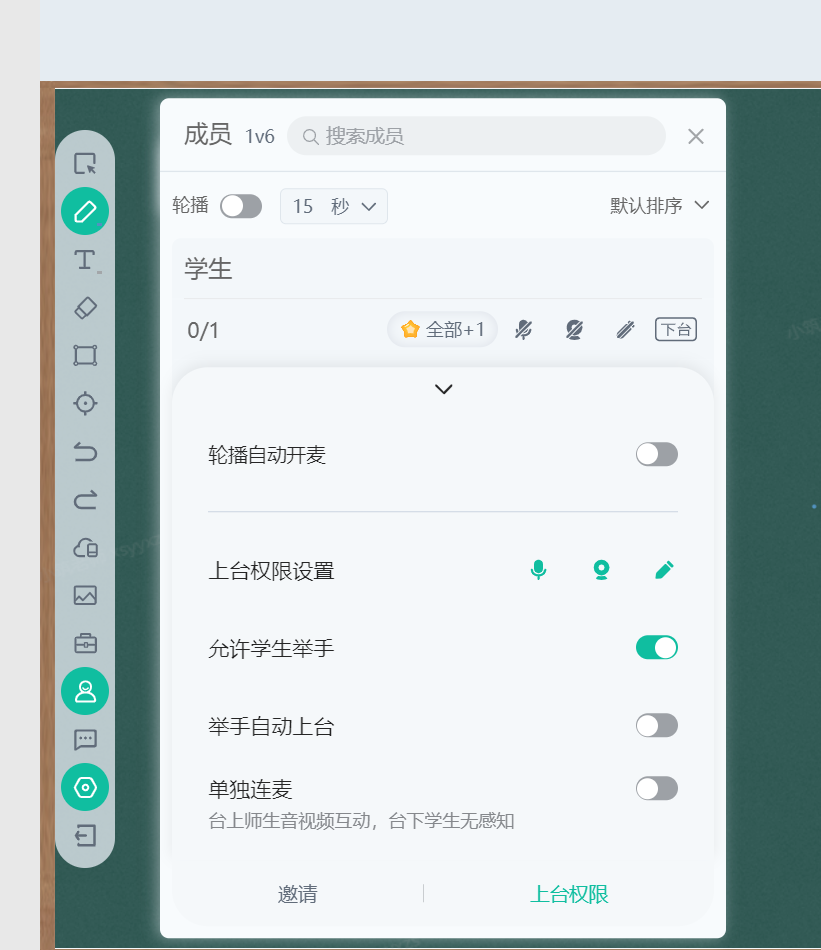Click the magnifier search icon
The image size is (821, 950).
click(x=310, y=137)
